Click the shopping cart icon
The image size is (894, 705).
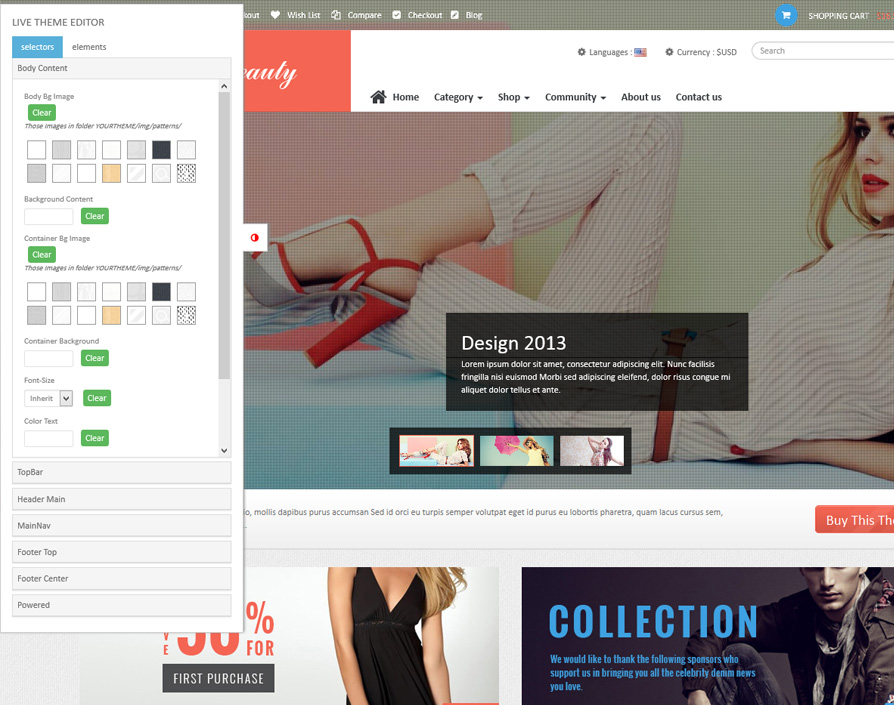tap(786, 15)
